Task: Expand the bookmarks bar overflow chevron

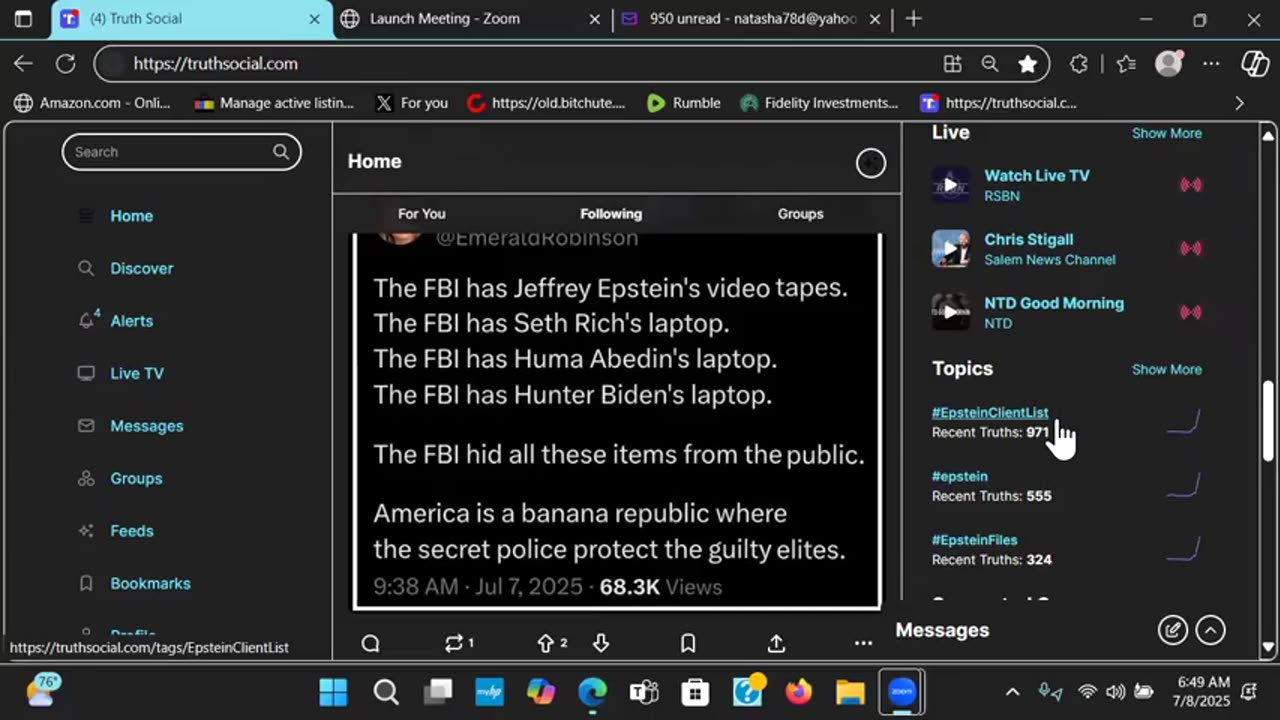Action: [x=1240, y=103]
